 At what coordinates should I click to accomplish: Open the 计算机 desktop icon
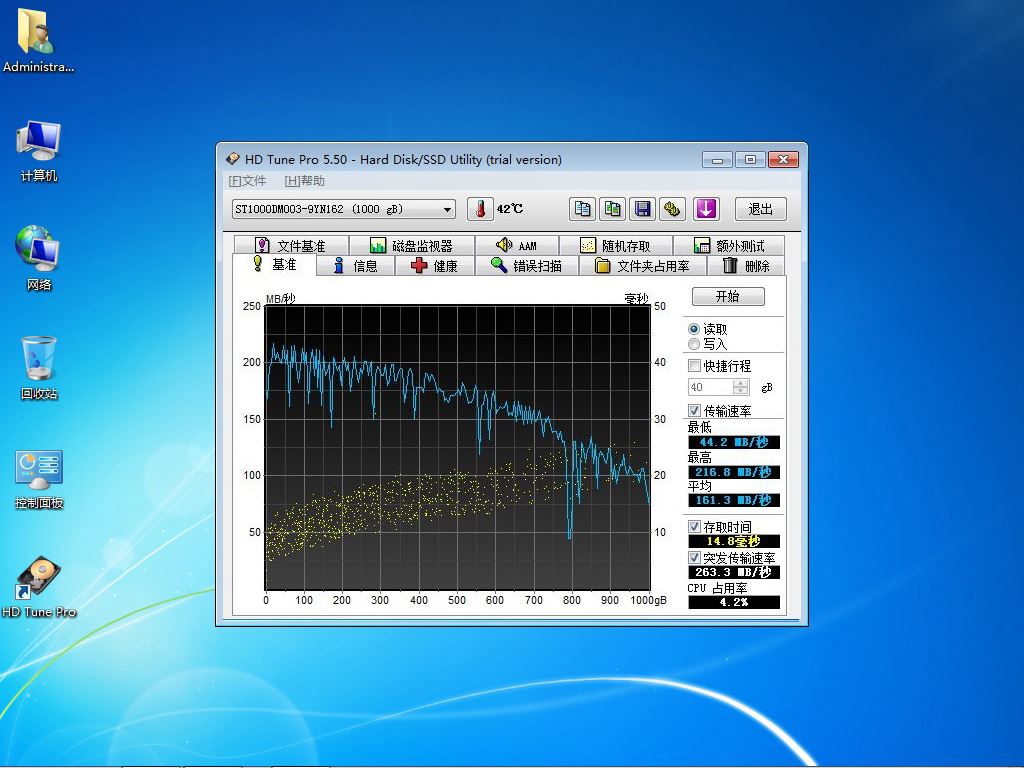pos(39,150)
